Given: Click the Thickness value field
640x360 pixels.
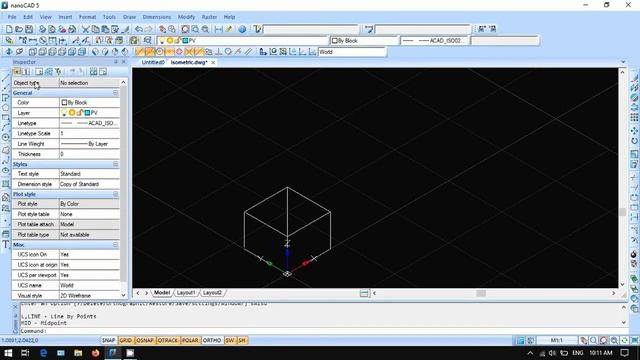Looking at the screenshot, I should (x=89, y=154).
